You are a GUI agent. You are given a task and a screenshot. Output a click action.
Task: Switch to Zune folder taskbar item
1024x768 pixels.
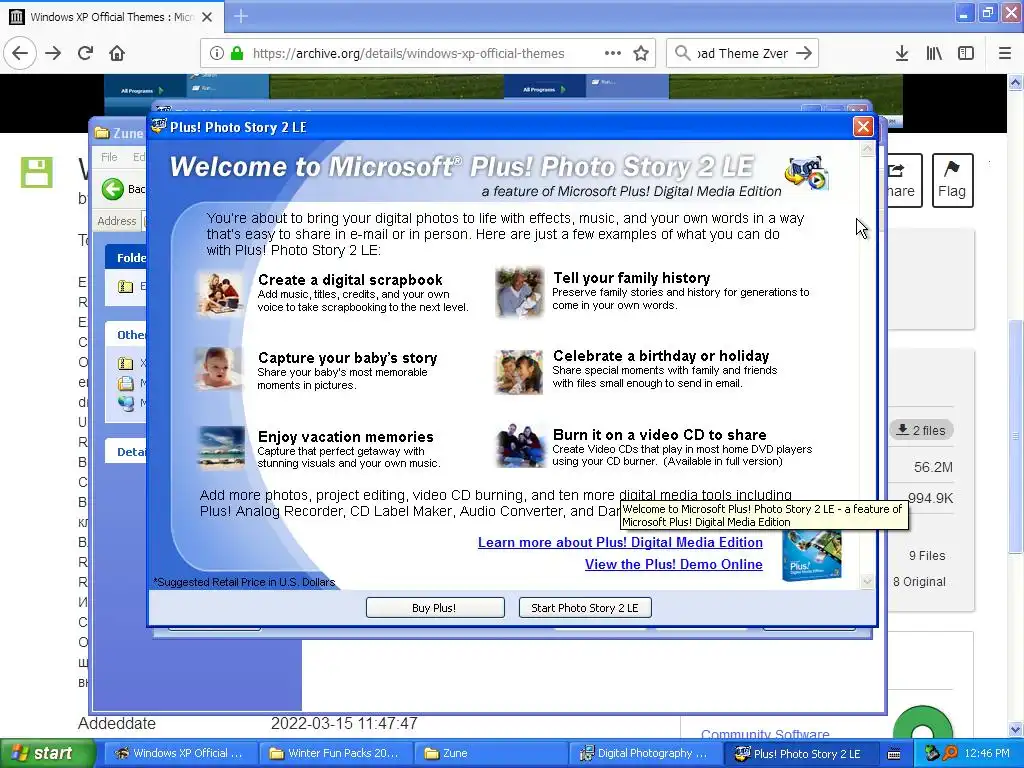point(490,753)
